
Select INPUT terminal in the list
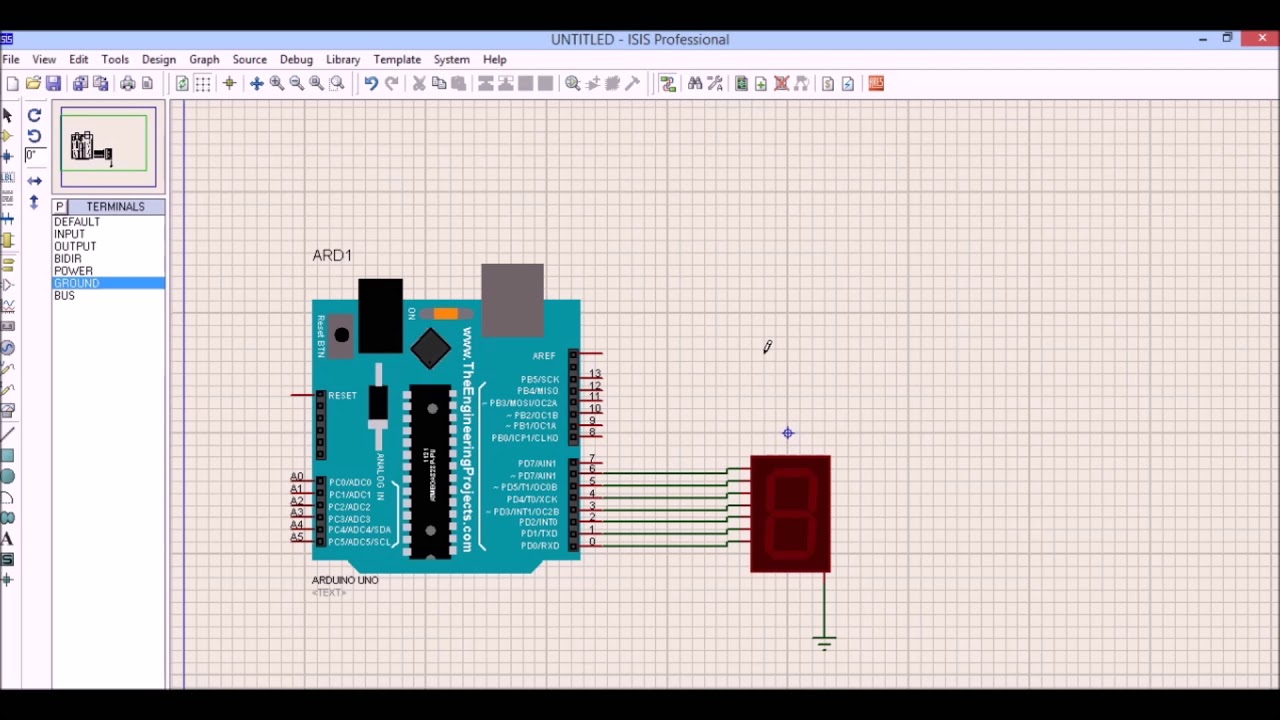coord(109,234)
